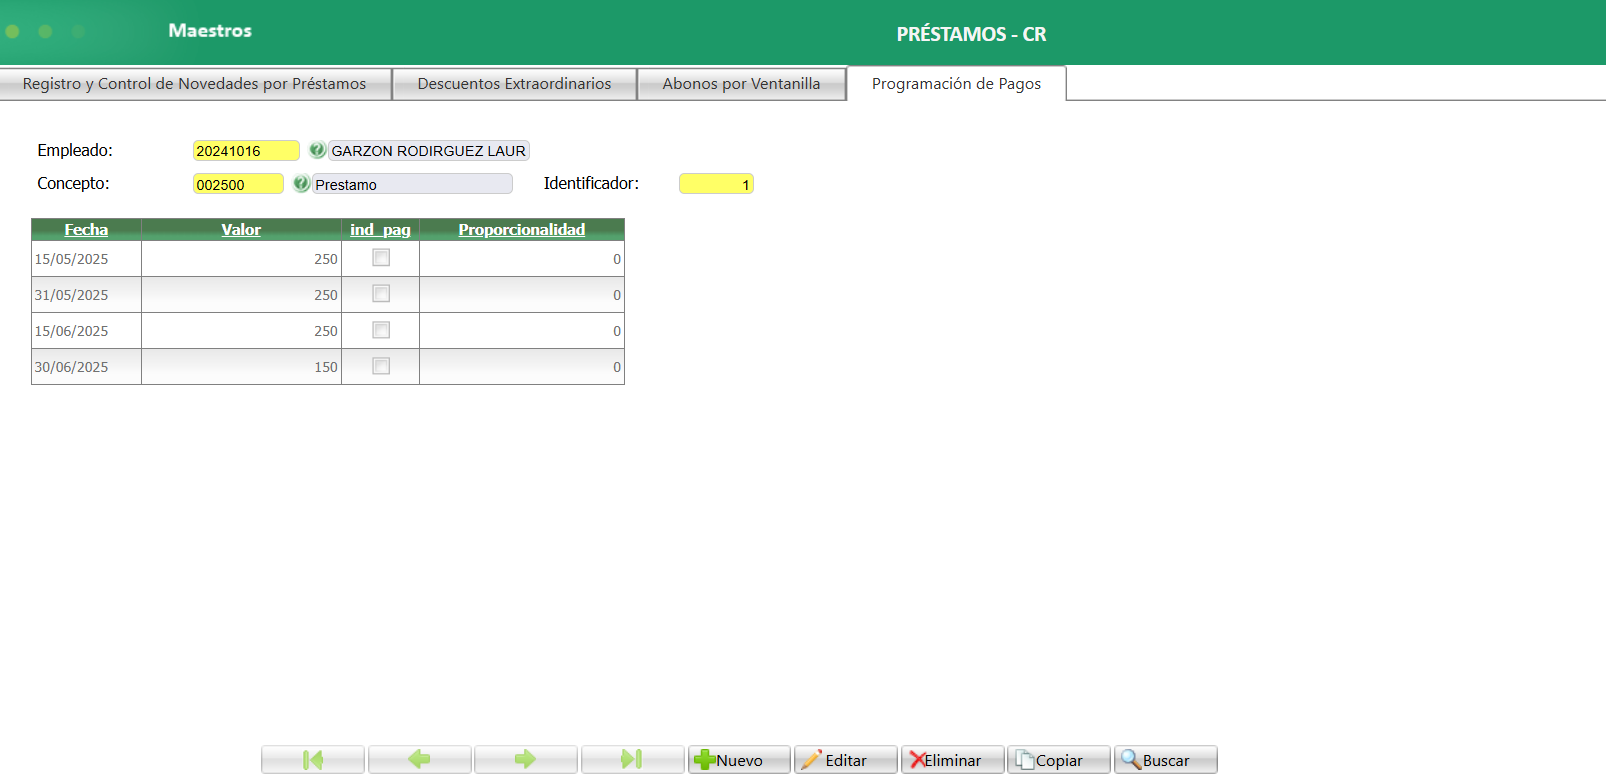The width and height of the screenshot is (1606, 774).
Task: Go to the next record arrow
Action: (526, 760)
